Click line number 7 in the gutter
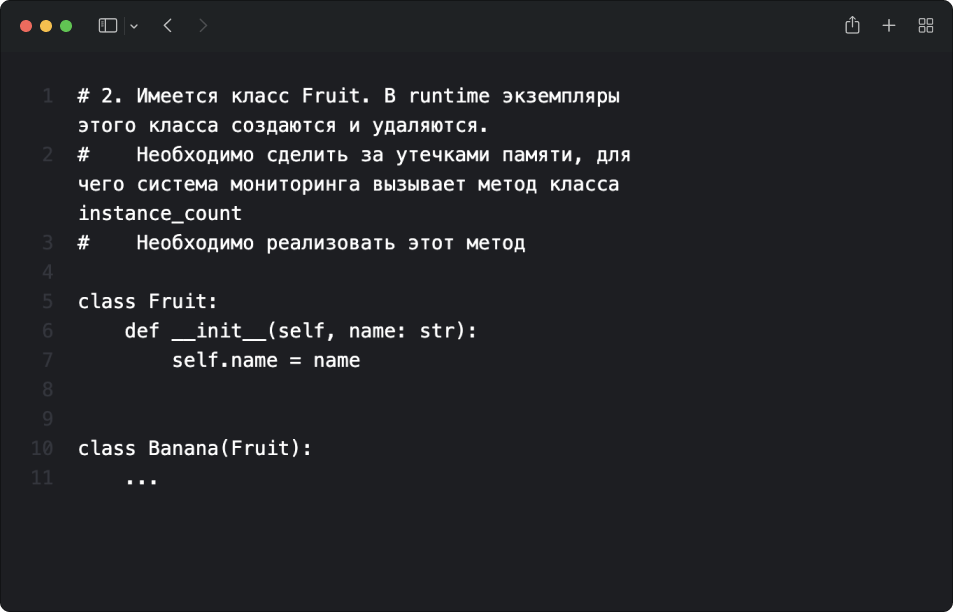The height and width of the screenshot is (612, 953). (x=47, y=360)
